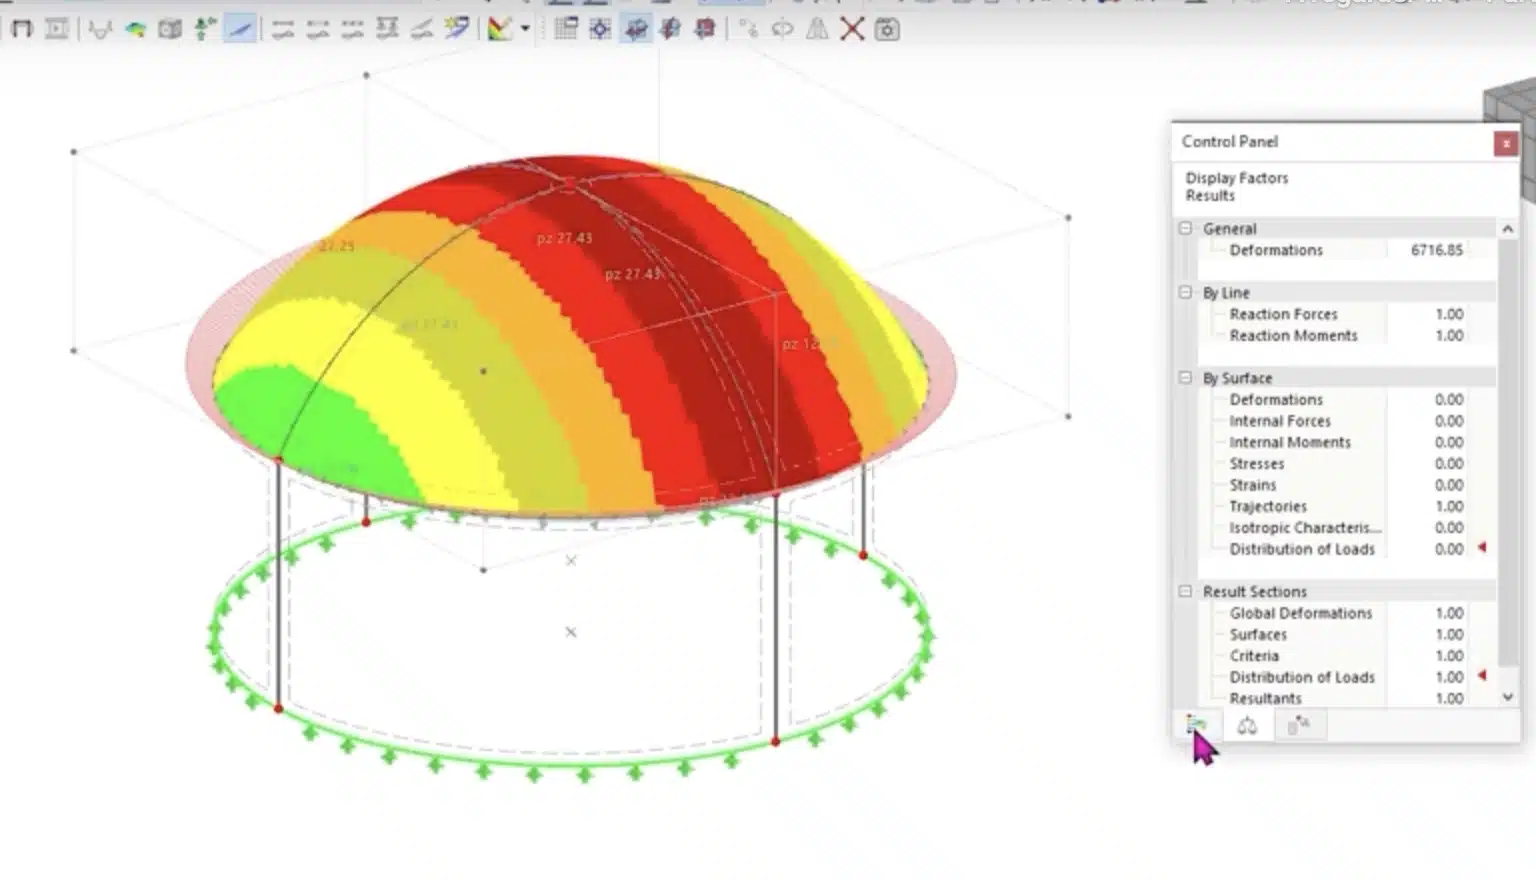Click the deformation curve toolbar icon

tap(99, 29)
